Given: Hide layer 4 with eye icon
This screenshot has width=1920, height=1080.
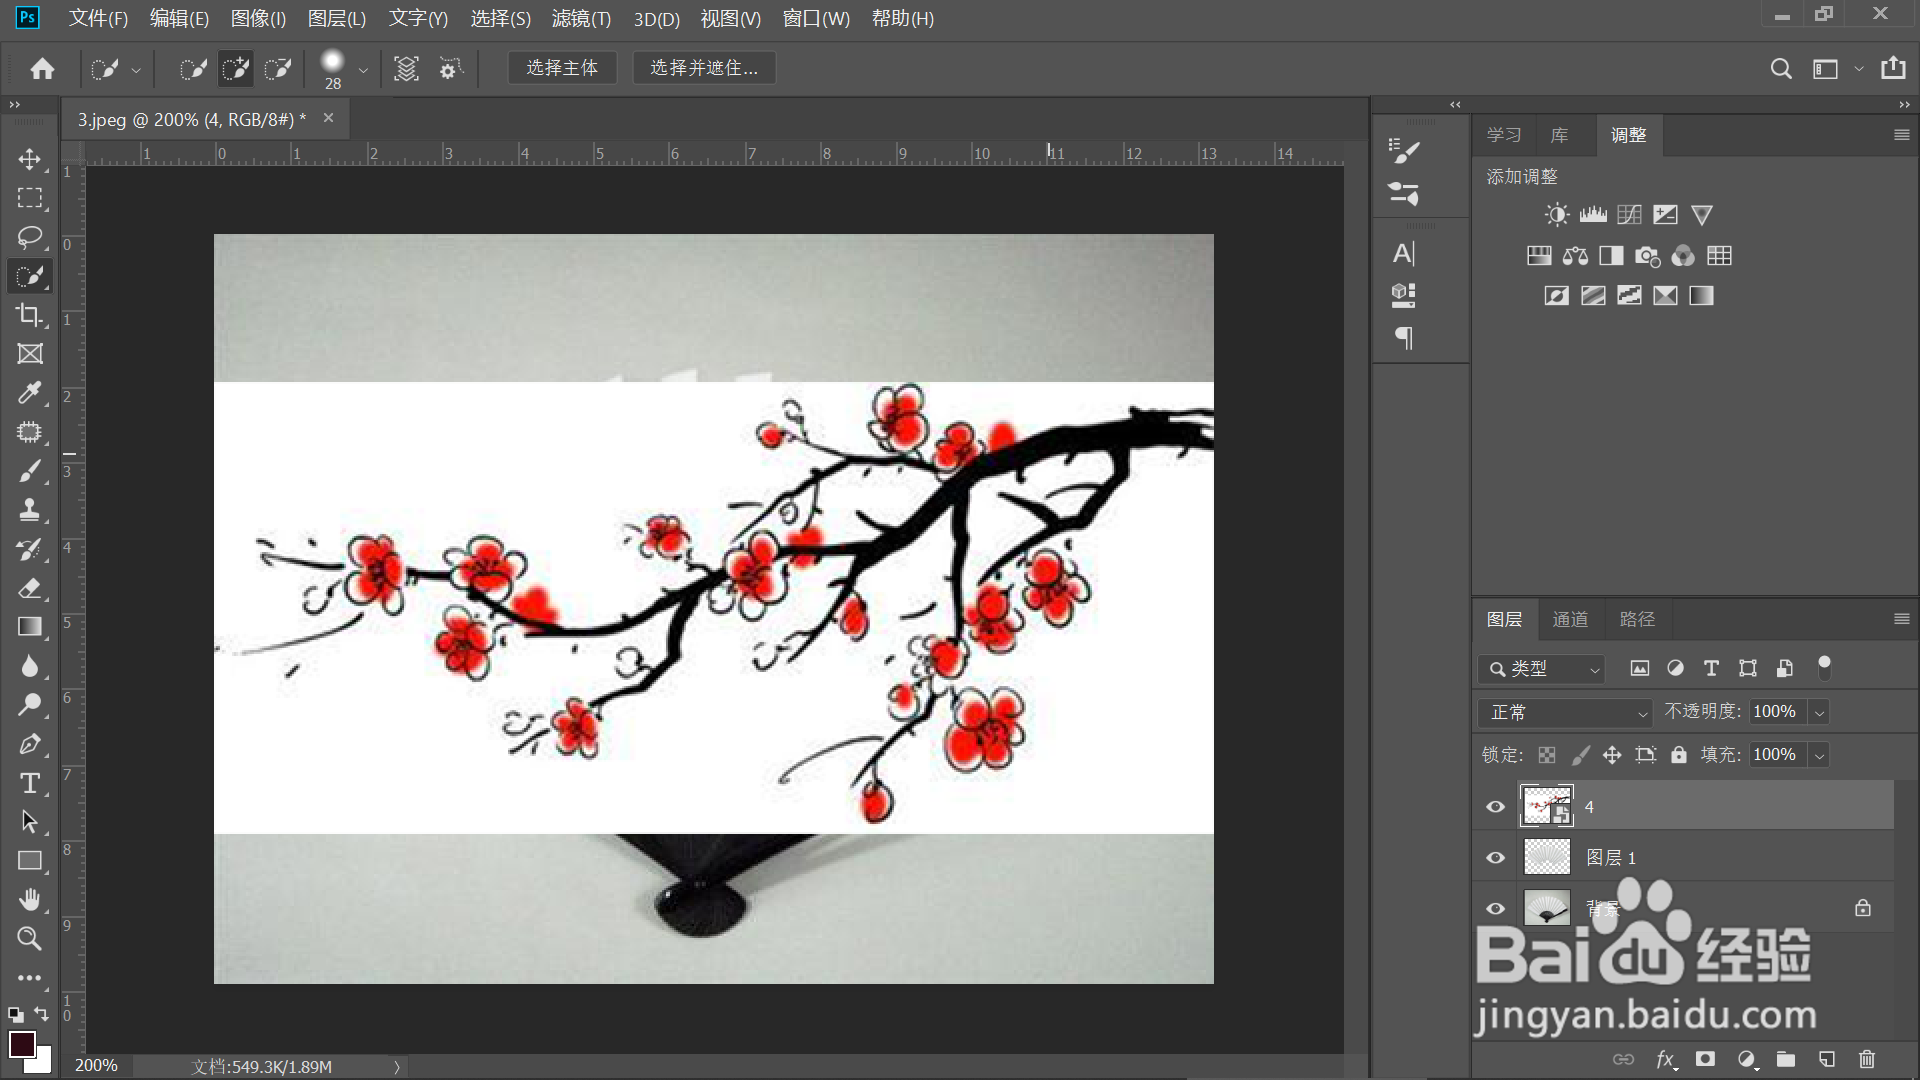Looking at the screenshot, I should [x=1496, y=807].
